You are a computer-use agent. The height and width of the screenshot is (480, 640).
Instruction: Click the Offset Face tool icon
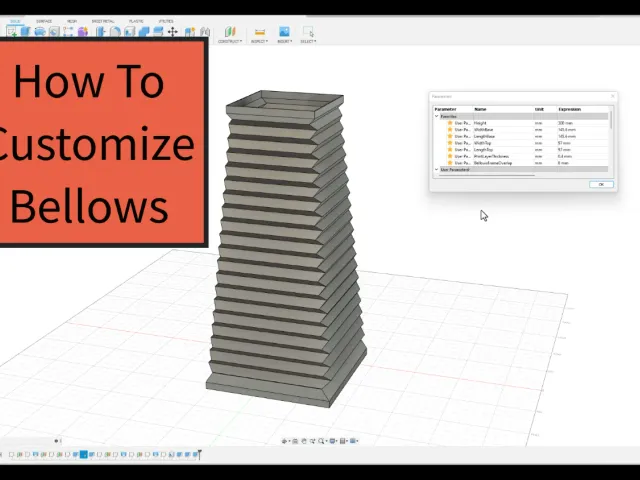point(158,31)
